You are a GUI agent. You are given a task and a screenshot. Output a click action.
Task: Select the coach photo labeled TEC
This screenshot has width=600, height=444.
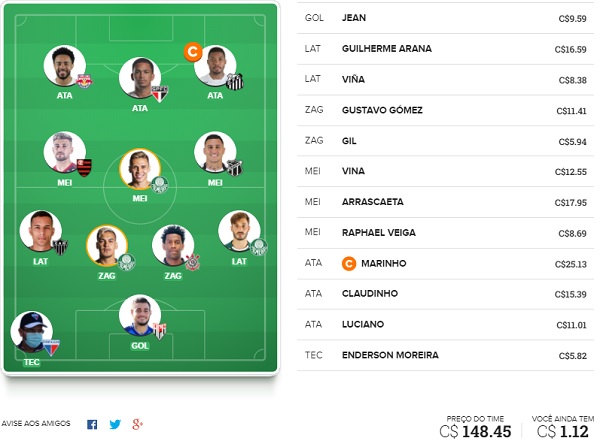tap(31, 331)
